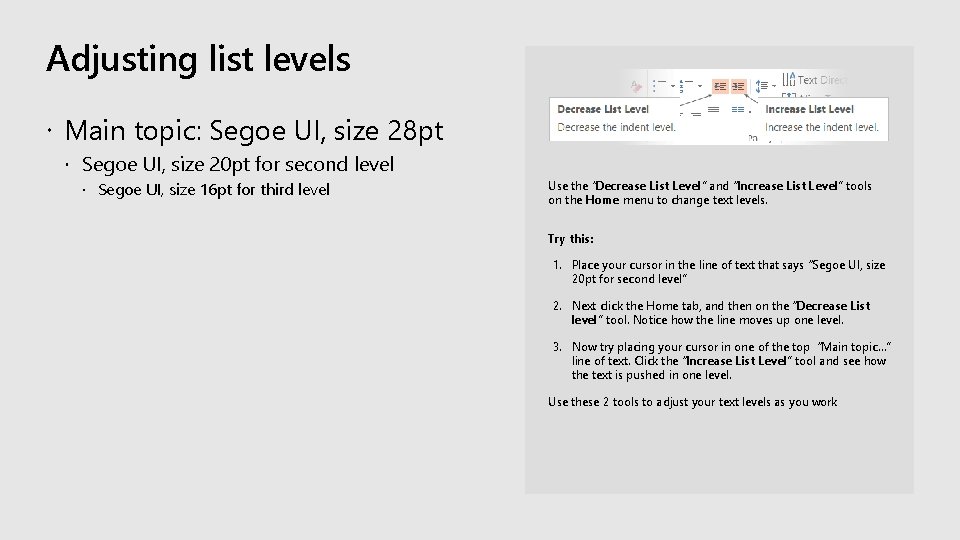This screenshot has width=960, height=540.
Task: Click the Decrease List Level tooltip title
Action: pos(603,109)
